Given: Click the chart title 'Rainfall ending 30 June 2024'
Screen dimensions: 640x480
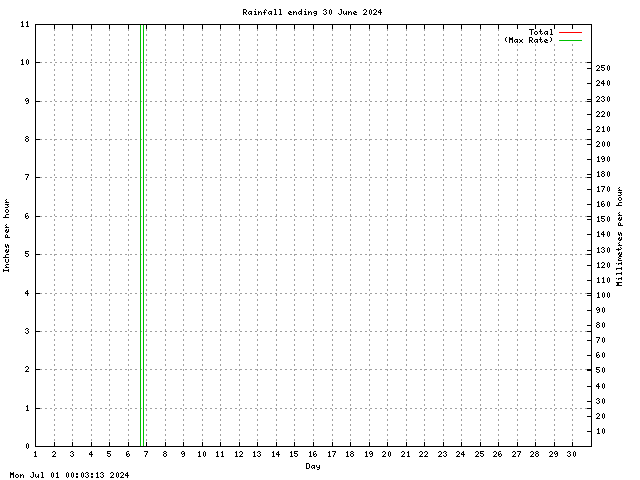Looking at the screenshot, I should [x=312, y=12].
